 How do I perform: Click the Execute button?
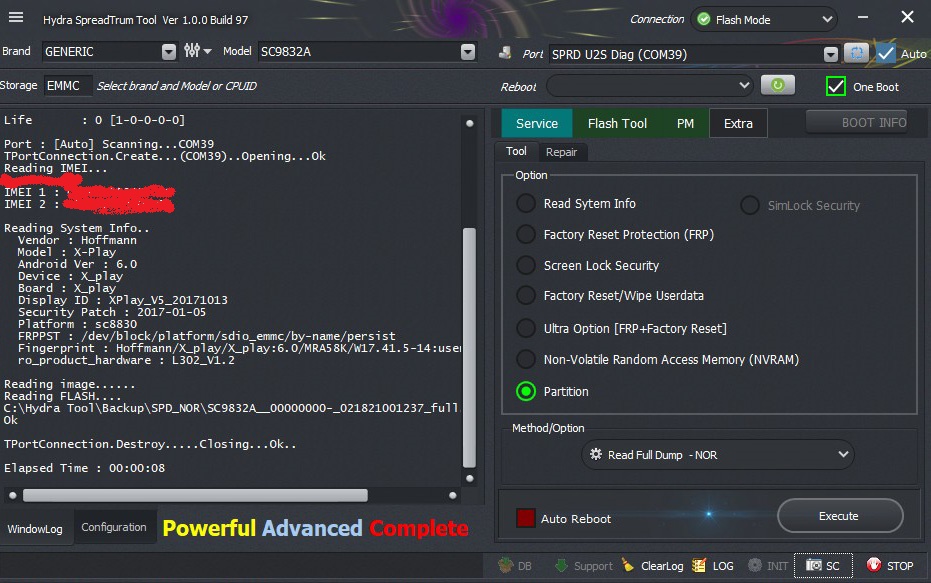coord(838,516)
